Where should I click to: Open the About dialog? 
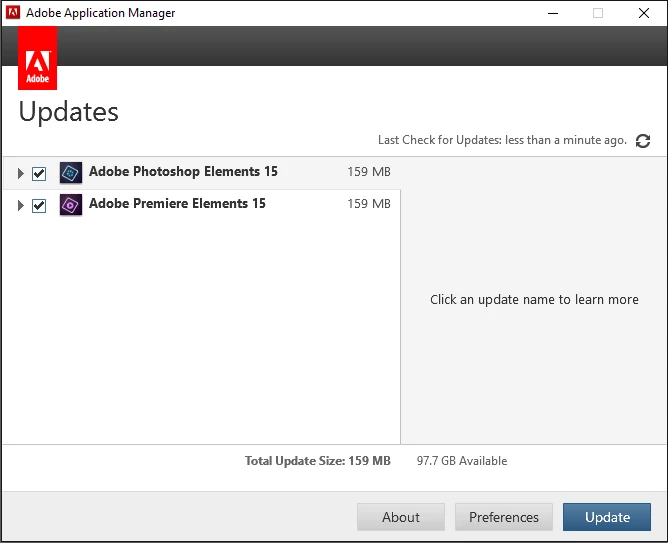(x=401, y=517)
